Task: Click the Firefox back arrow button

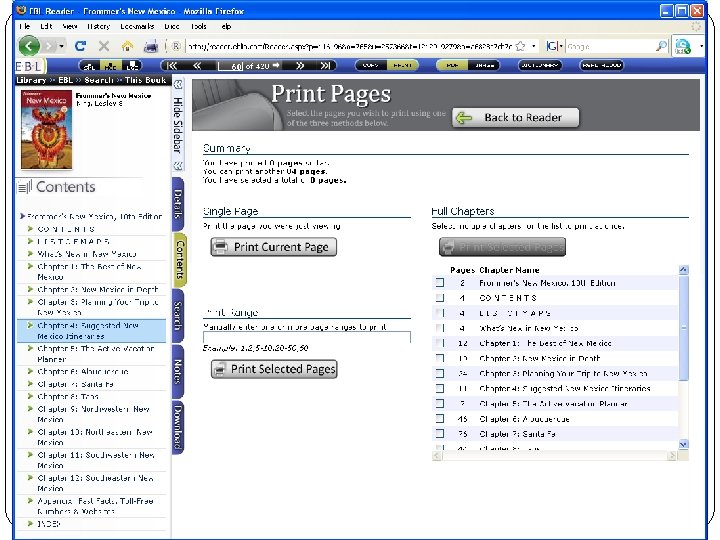Action: click(29, 46)
